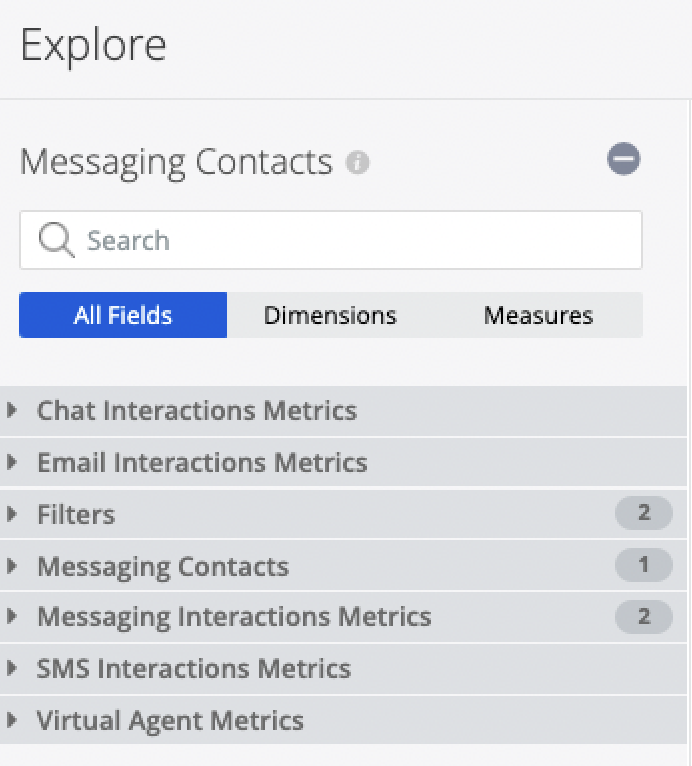This screenshot has height=766, width=692.
Task: Expand the Messaging Contacts group arrow
Action: click(12, 566)
